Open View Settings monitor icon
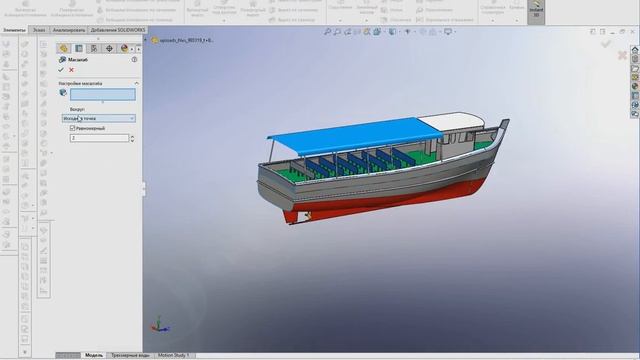The height and width of the screenshot is (360, 640). click(448, 31)
